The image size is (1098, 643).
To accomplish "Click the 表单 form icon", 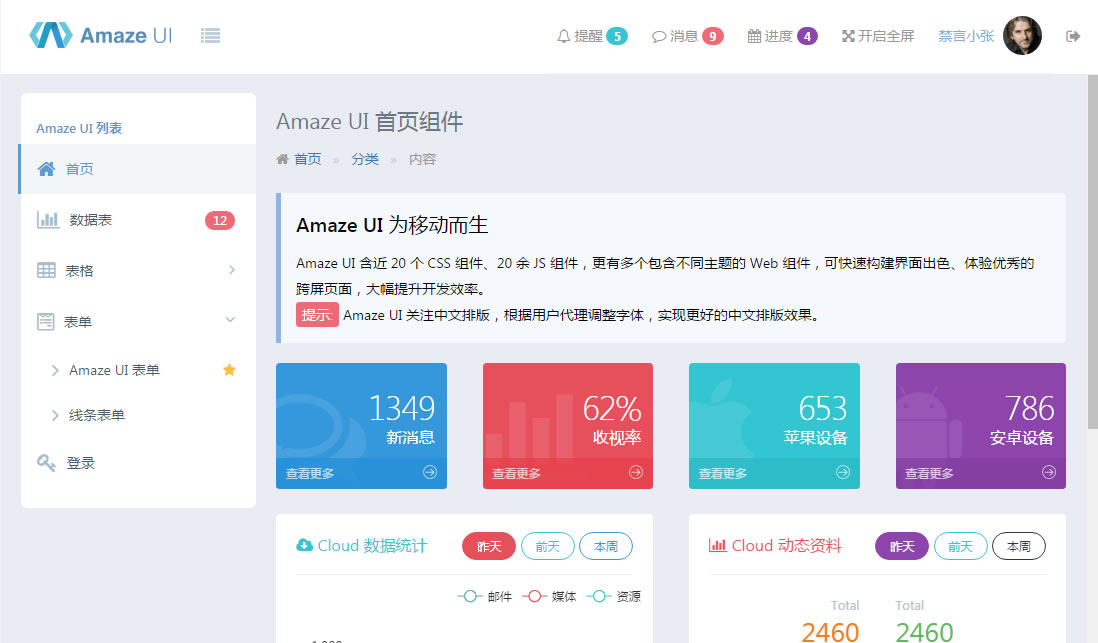I will point(46,322).
